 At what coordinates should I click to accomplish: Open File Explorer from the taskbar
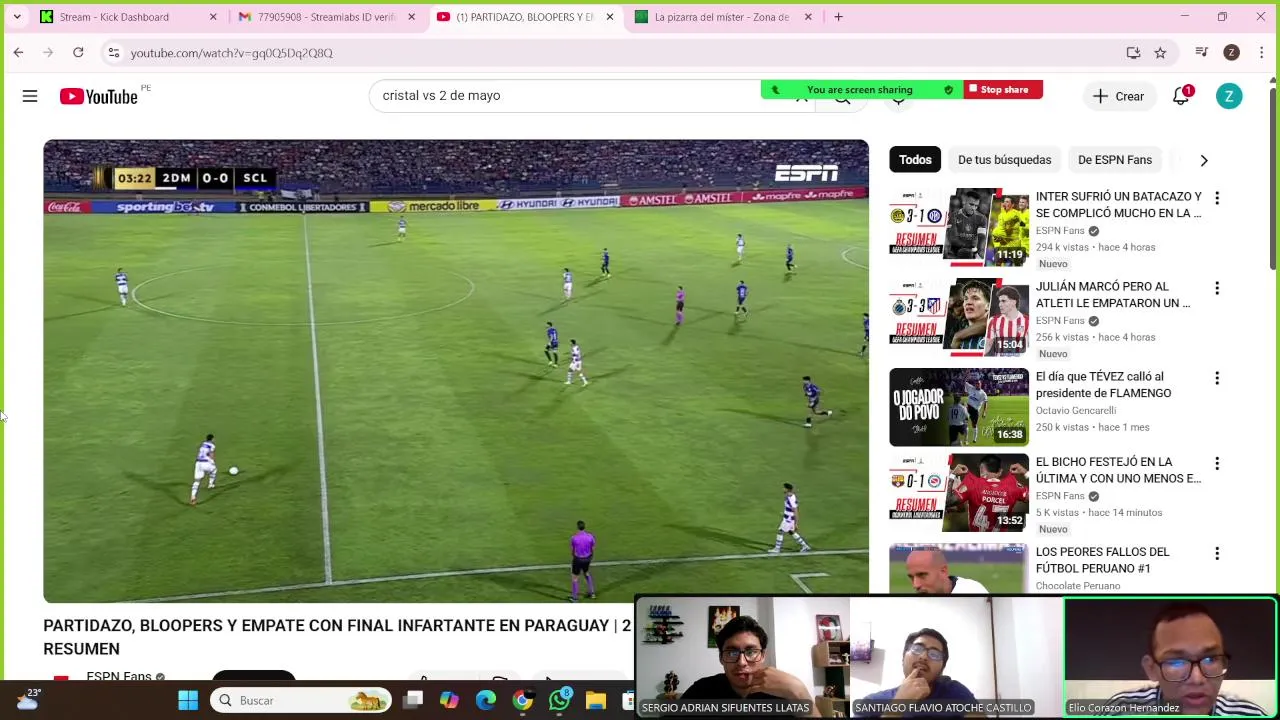(596, 700)
